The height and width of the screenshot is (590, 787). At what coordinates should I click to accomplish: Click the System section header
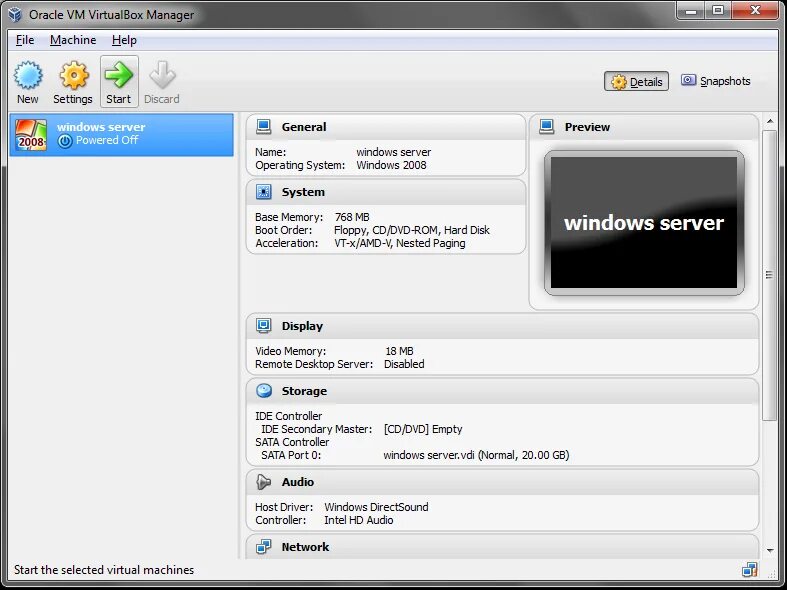click(385, 192)
